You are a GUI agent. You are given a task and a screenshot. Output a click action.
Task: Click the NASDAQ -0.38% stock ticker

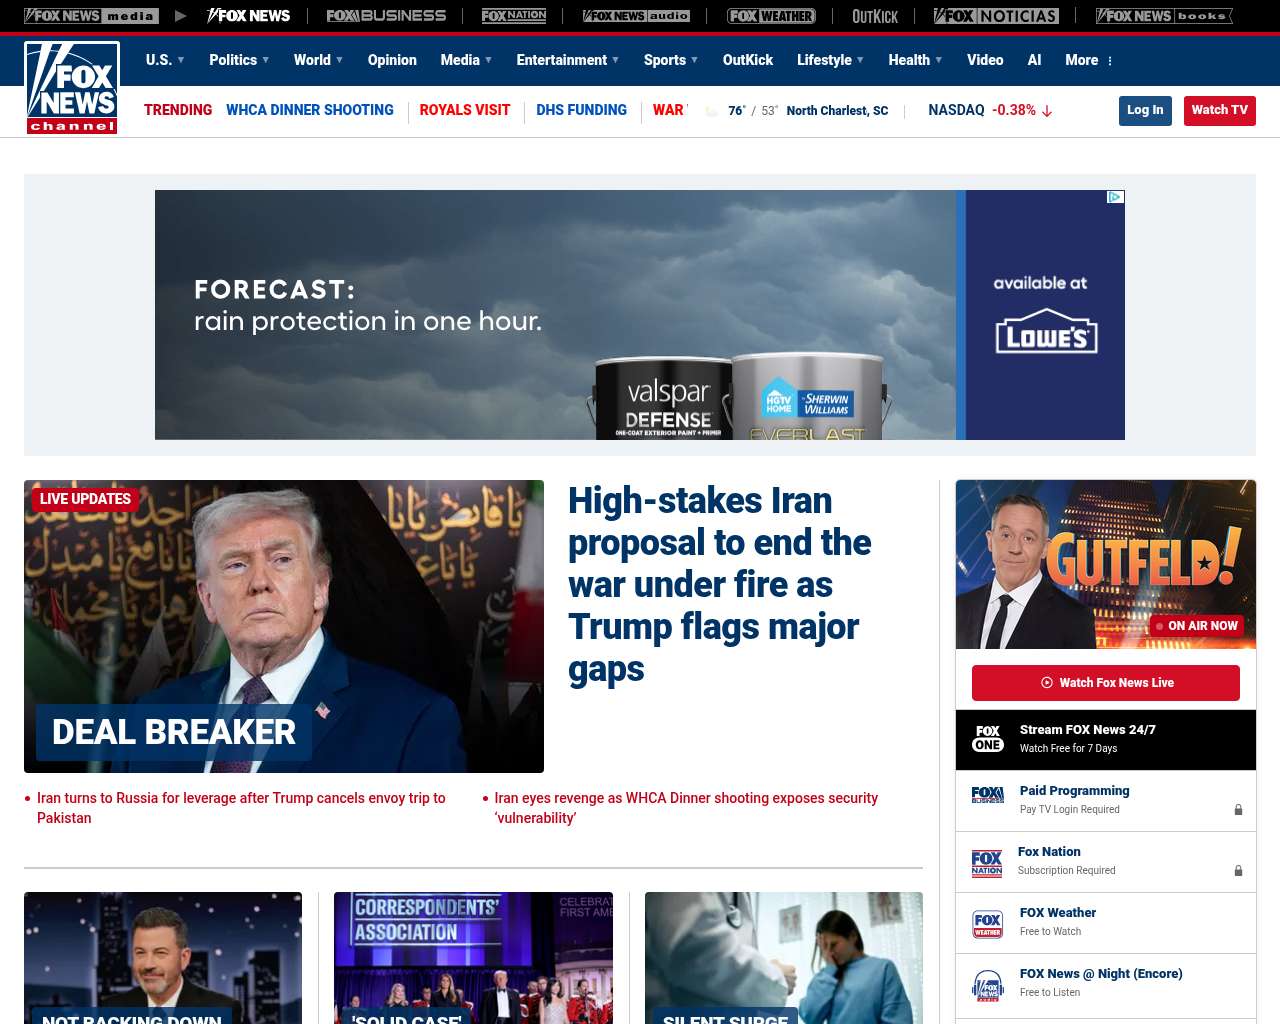tap(990, 110)
